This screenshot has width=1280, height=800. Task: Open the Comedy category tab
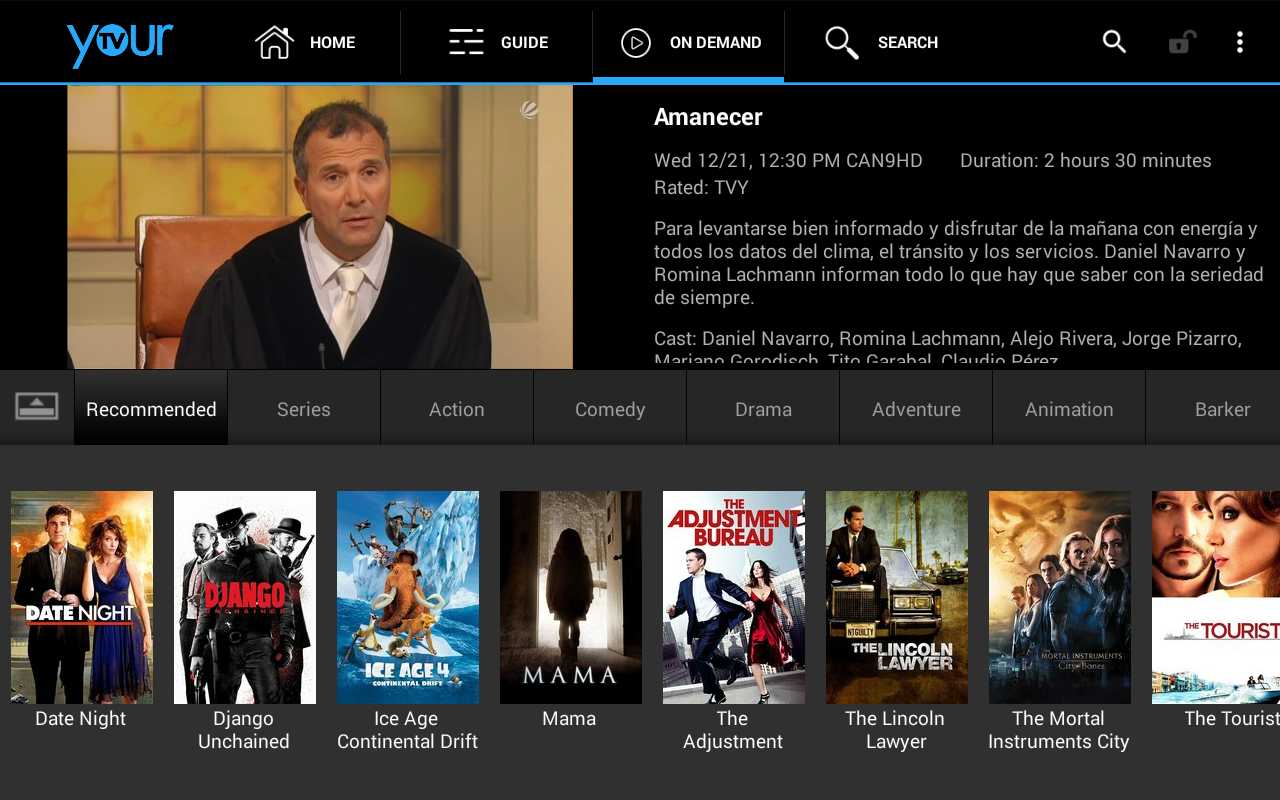coord(610,408)
